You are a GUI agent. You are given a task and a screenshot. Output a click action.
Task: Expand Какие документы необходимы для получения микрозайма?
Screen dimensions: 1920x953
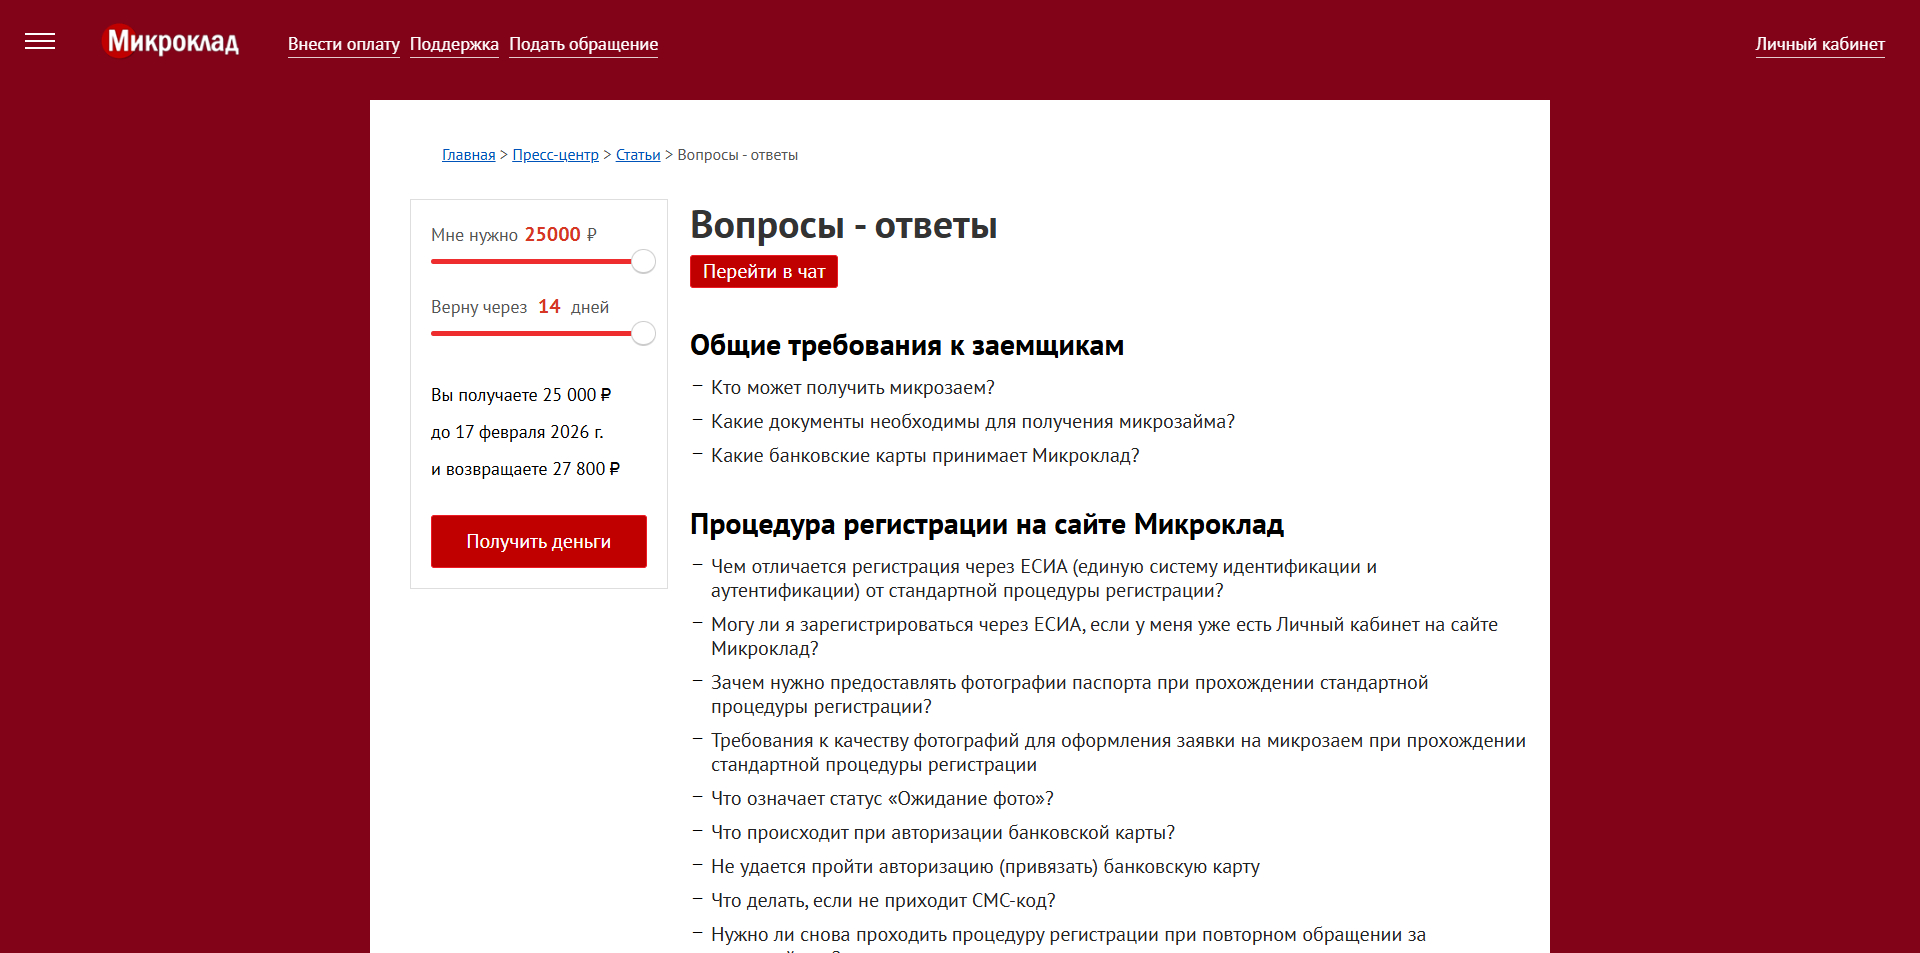[972, 421]
